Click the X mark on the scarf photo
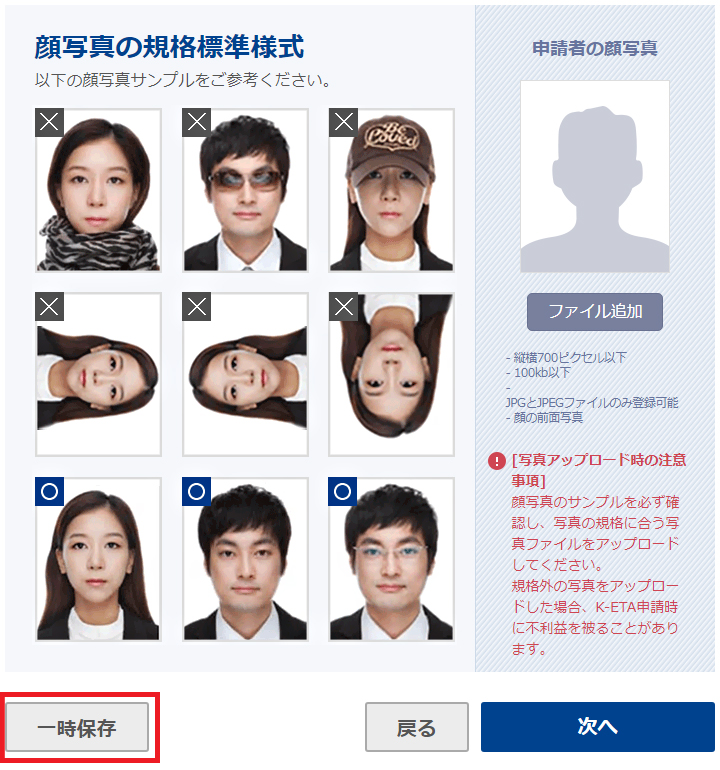Viewport: 720px width, 770px height. click(x=50, y=122)
